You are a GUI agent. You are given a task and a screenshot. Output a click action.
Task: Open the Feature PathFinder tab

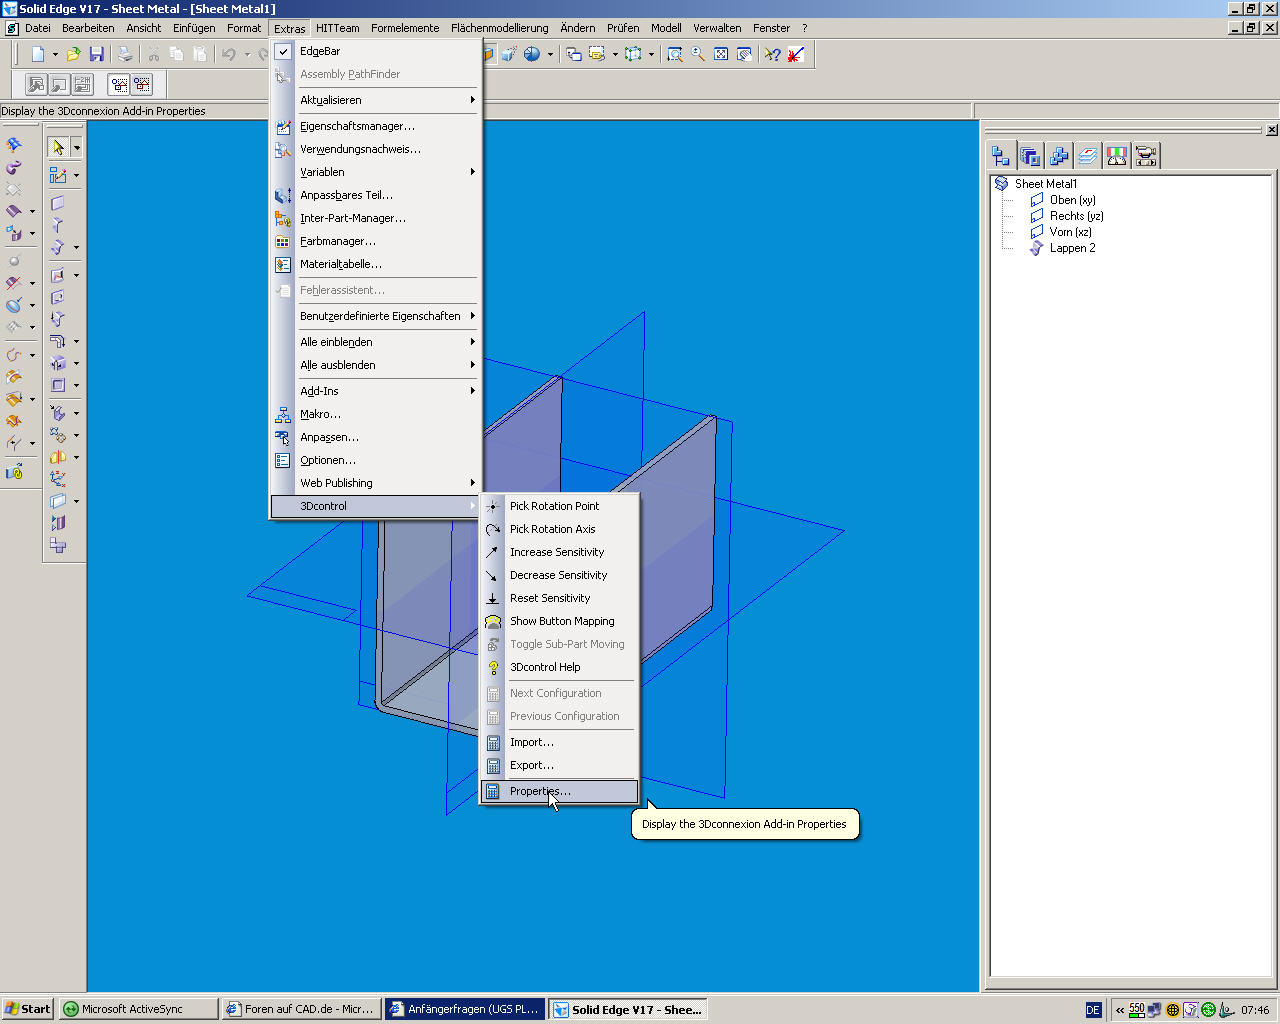[1001, 155]
